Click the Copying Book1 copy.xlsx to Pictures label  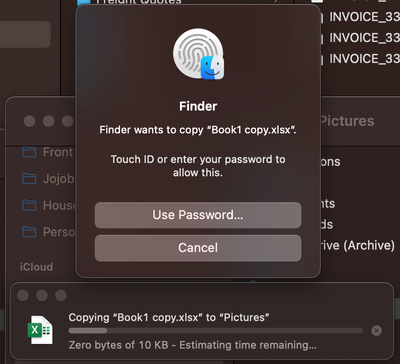click(x=169, y=317)
